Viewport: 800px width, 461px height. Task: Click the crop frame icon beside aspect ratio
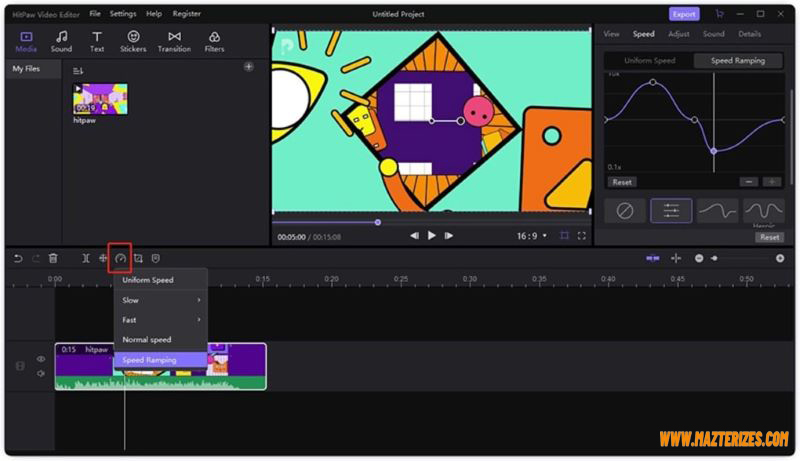point(564,236)
